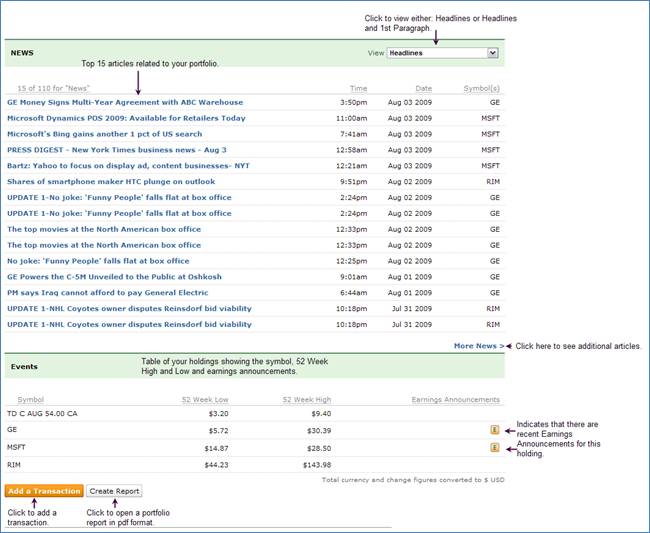Select the '15 of 110 for News' count text
The image size is (650, 533).
pos(53,88)
